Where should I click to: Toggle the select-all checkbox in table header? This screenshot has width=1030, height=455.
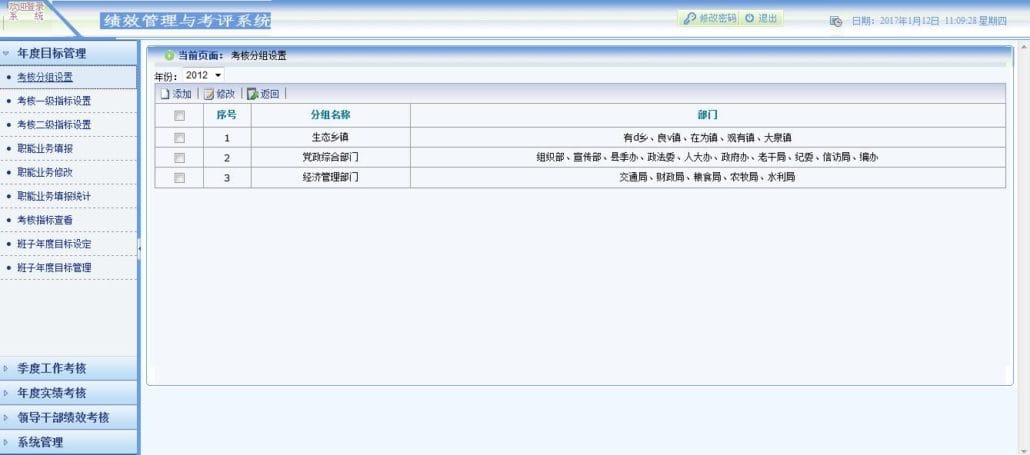click(x=179, y=116)
